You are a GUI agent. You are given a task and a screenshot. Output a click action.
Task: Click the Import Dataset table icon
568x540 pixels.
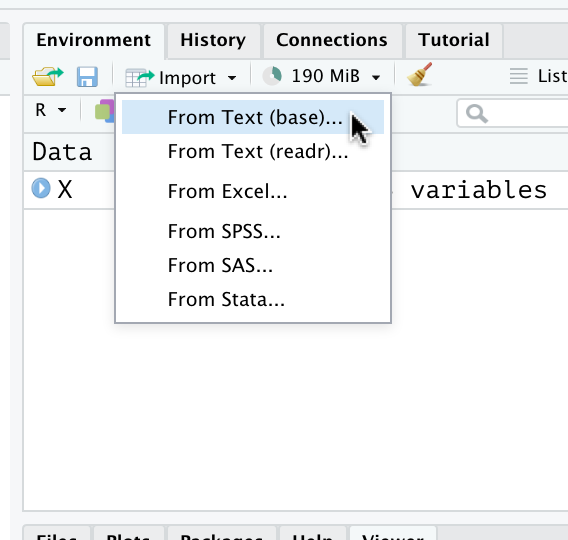click(140, 78)
